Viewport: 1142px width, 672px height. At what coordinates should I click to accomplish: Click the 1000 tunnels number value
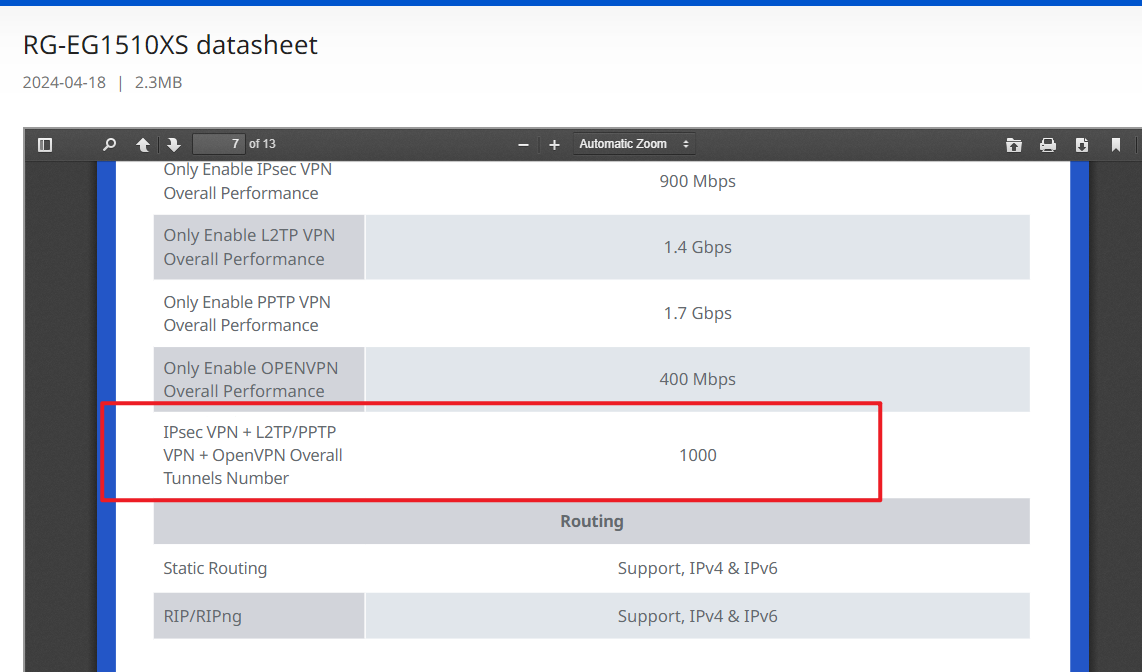tap(697, 455)
